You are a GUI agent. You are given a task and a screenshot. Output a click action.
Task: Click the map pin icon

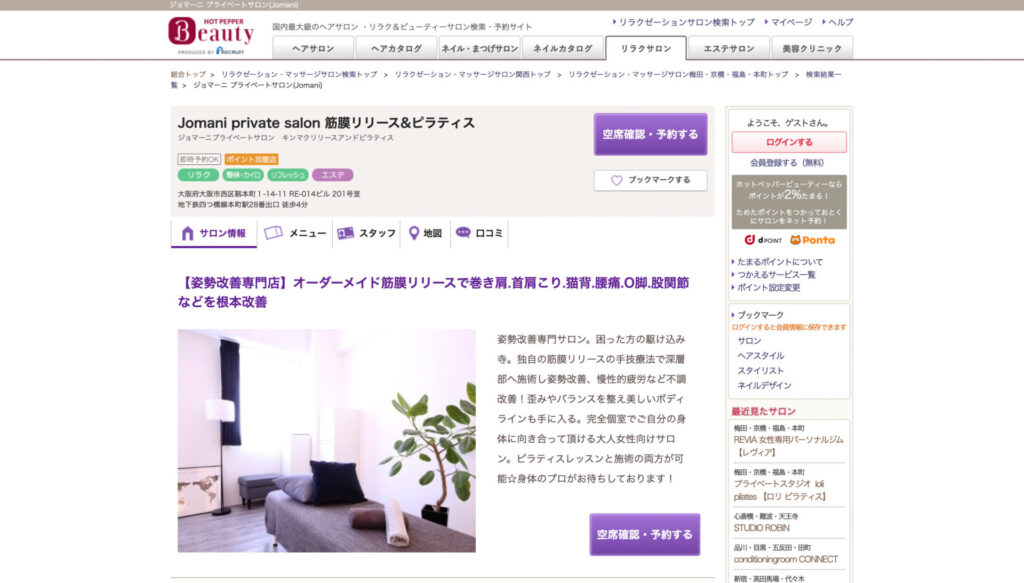[413, 233]
